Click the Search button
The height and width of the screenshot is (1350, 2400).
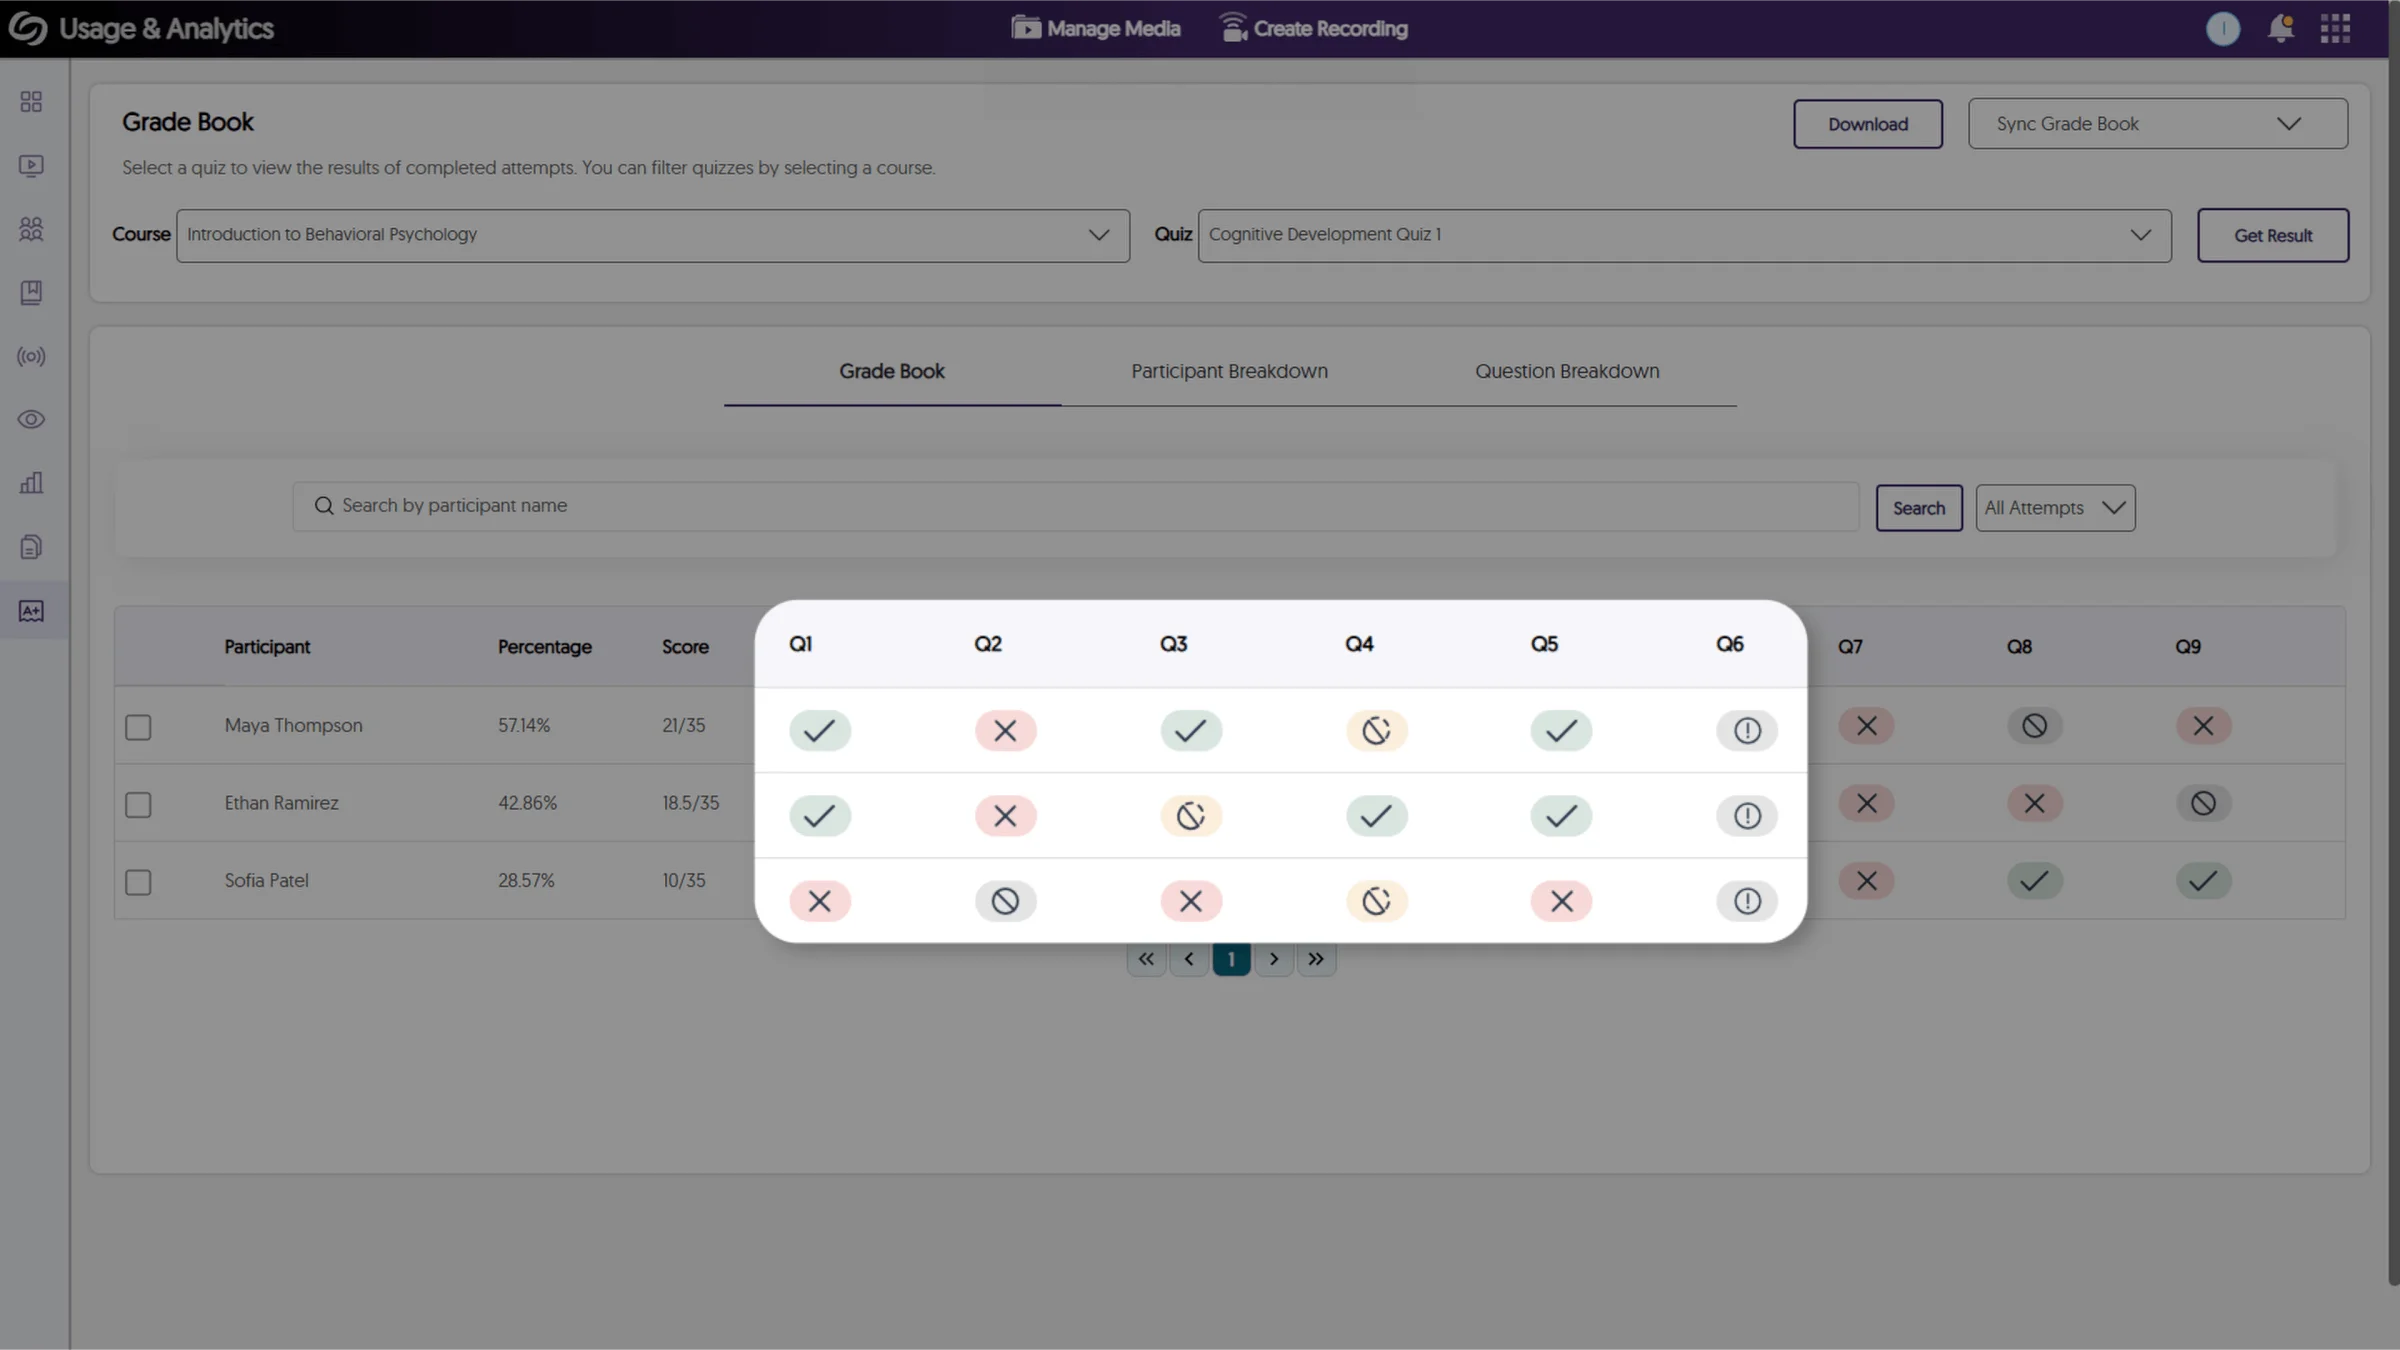(1918, 508)
